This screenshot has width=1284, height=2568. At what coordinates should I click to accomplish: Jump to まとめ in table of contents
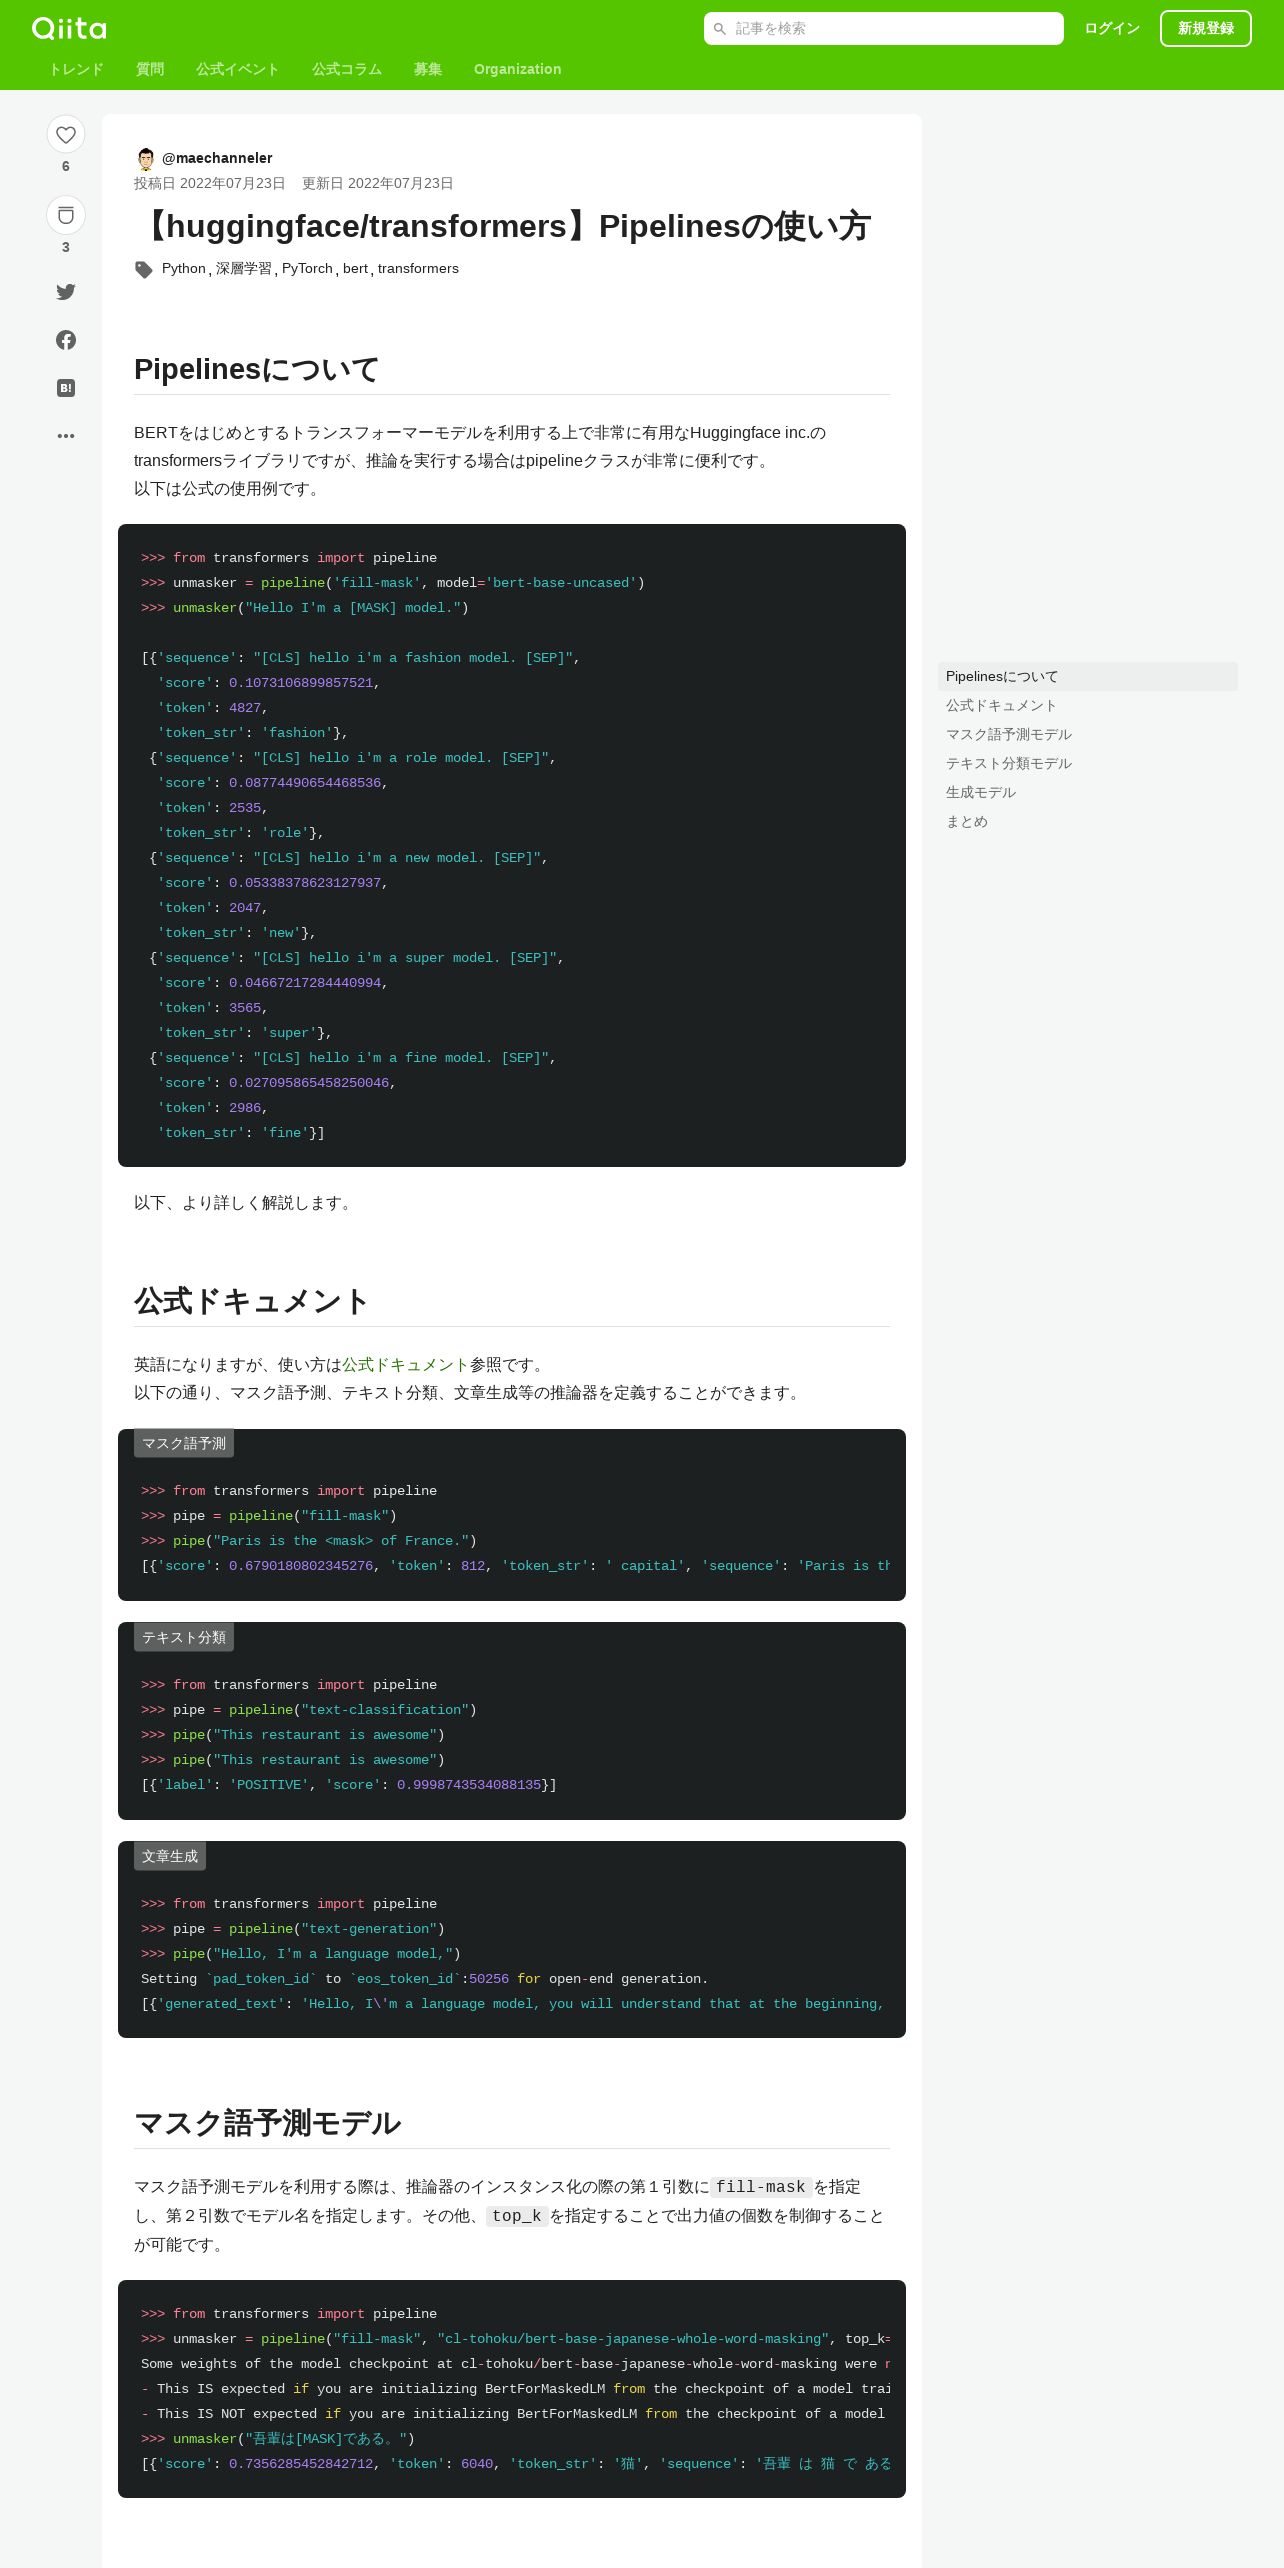tap(1088, 822)
